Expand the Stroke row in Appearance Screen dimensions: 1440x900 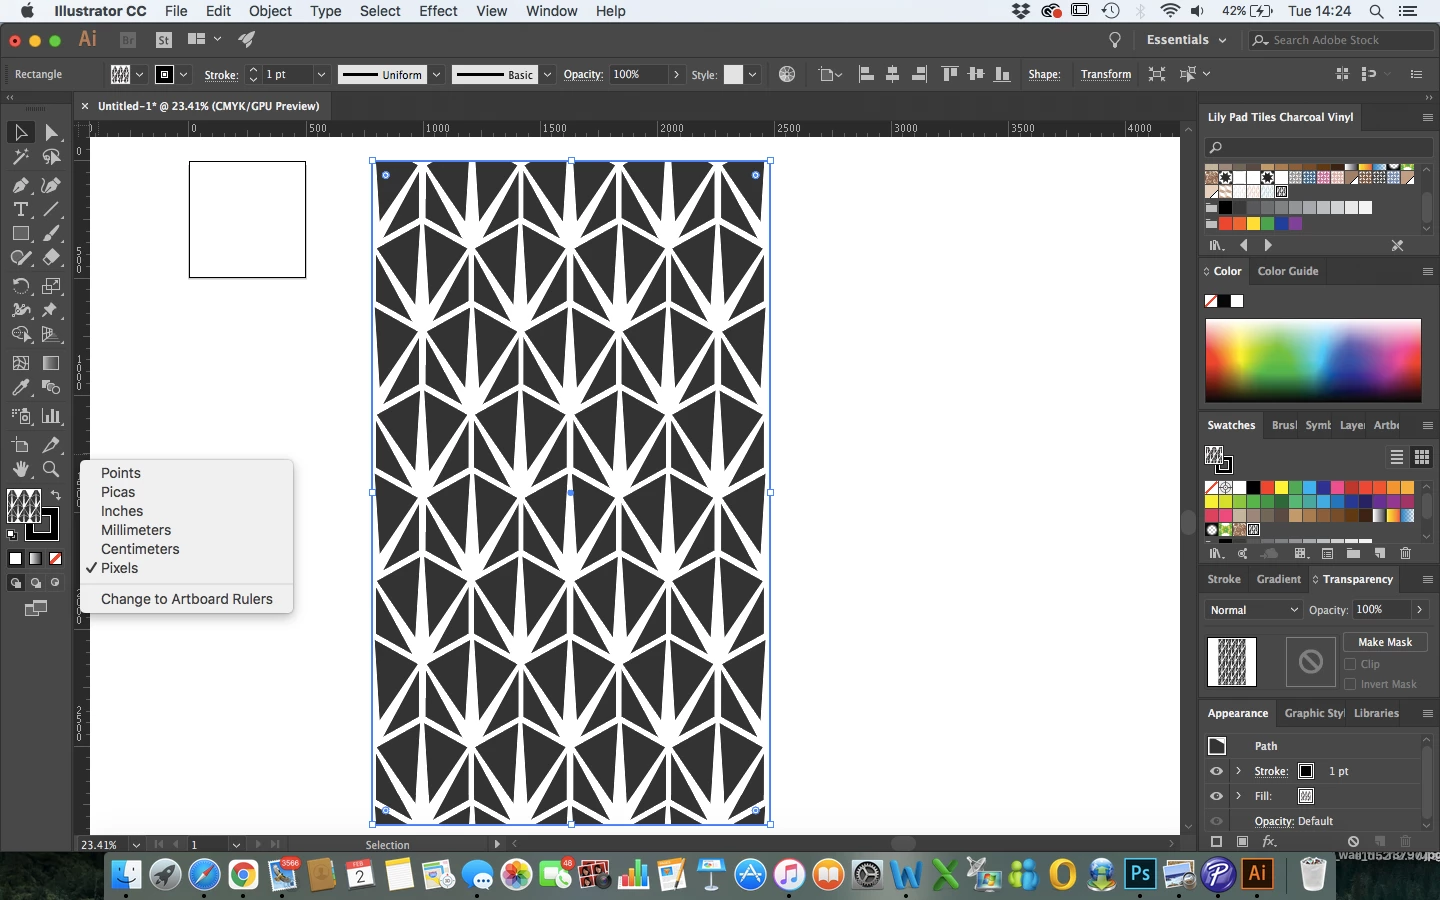pyautogui.click(x=1238, y=771)
